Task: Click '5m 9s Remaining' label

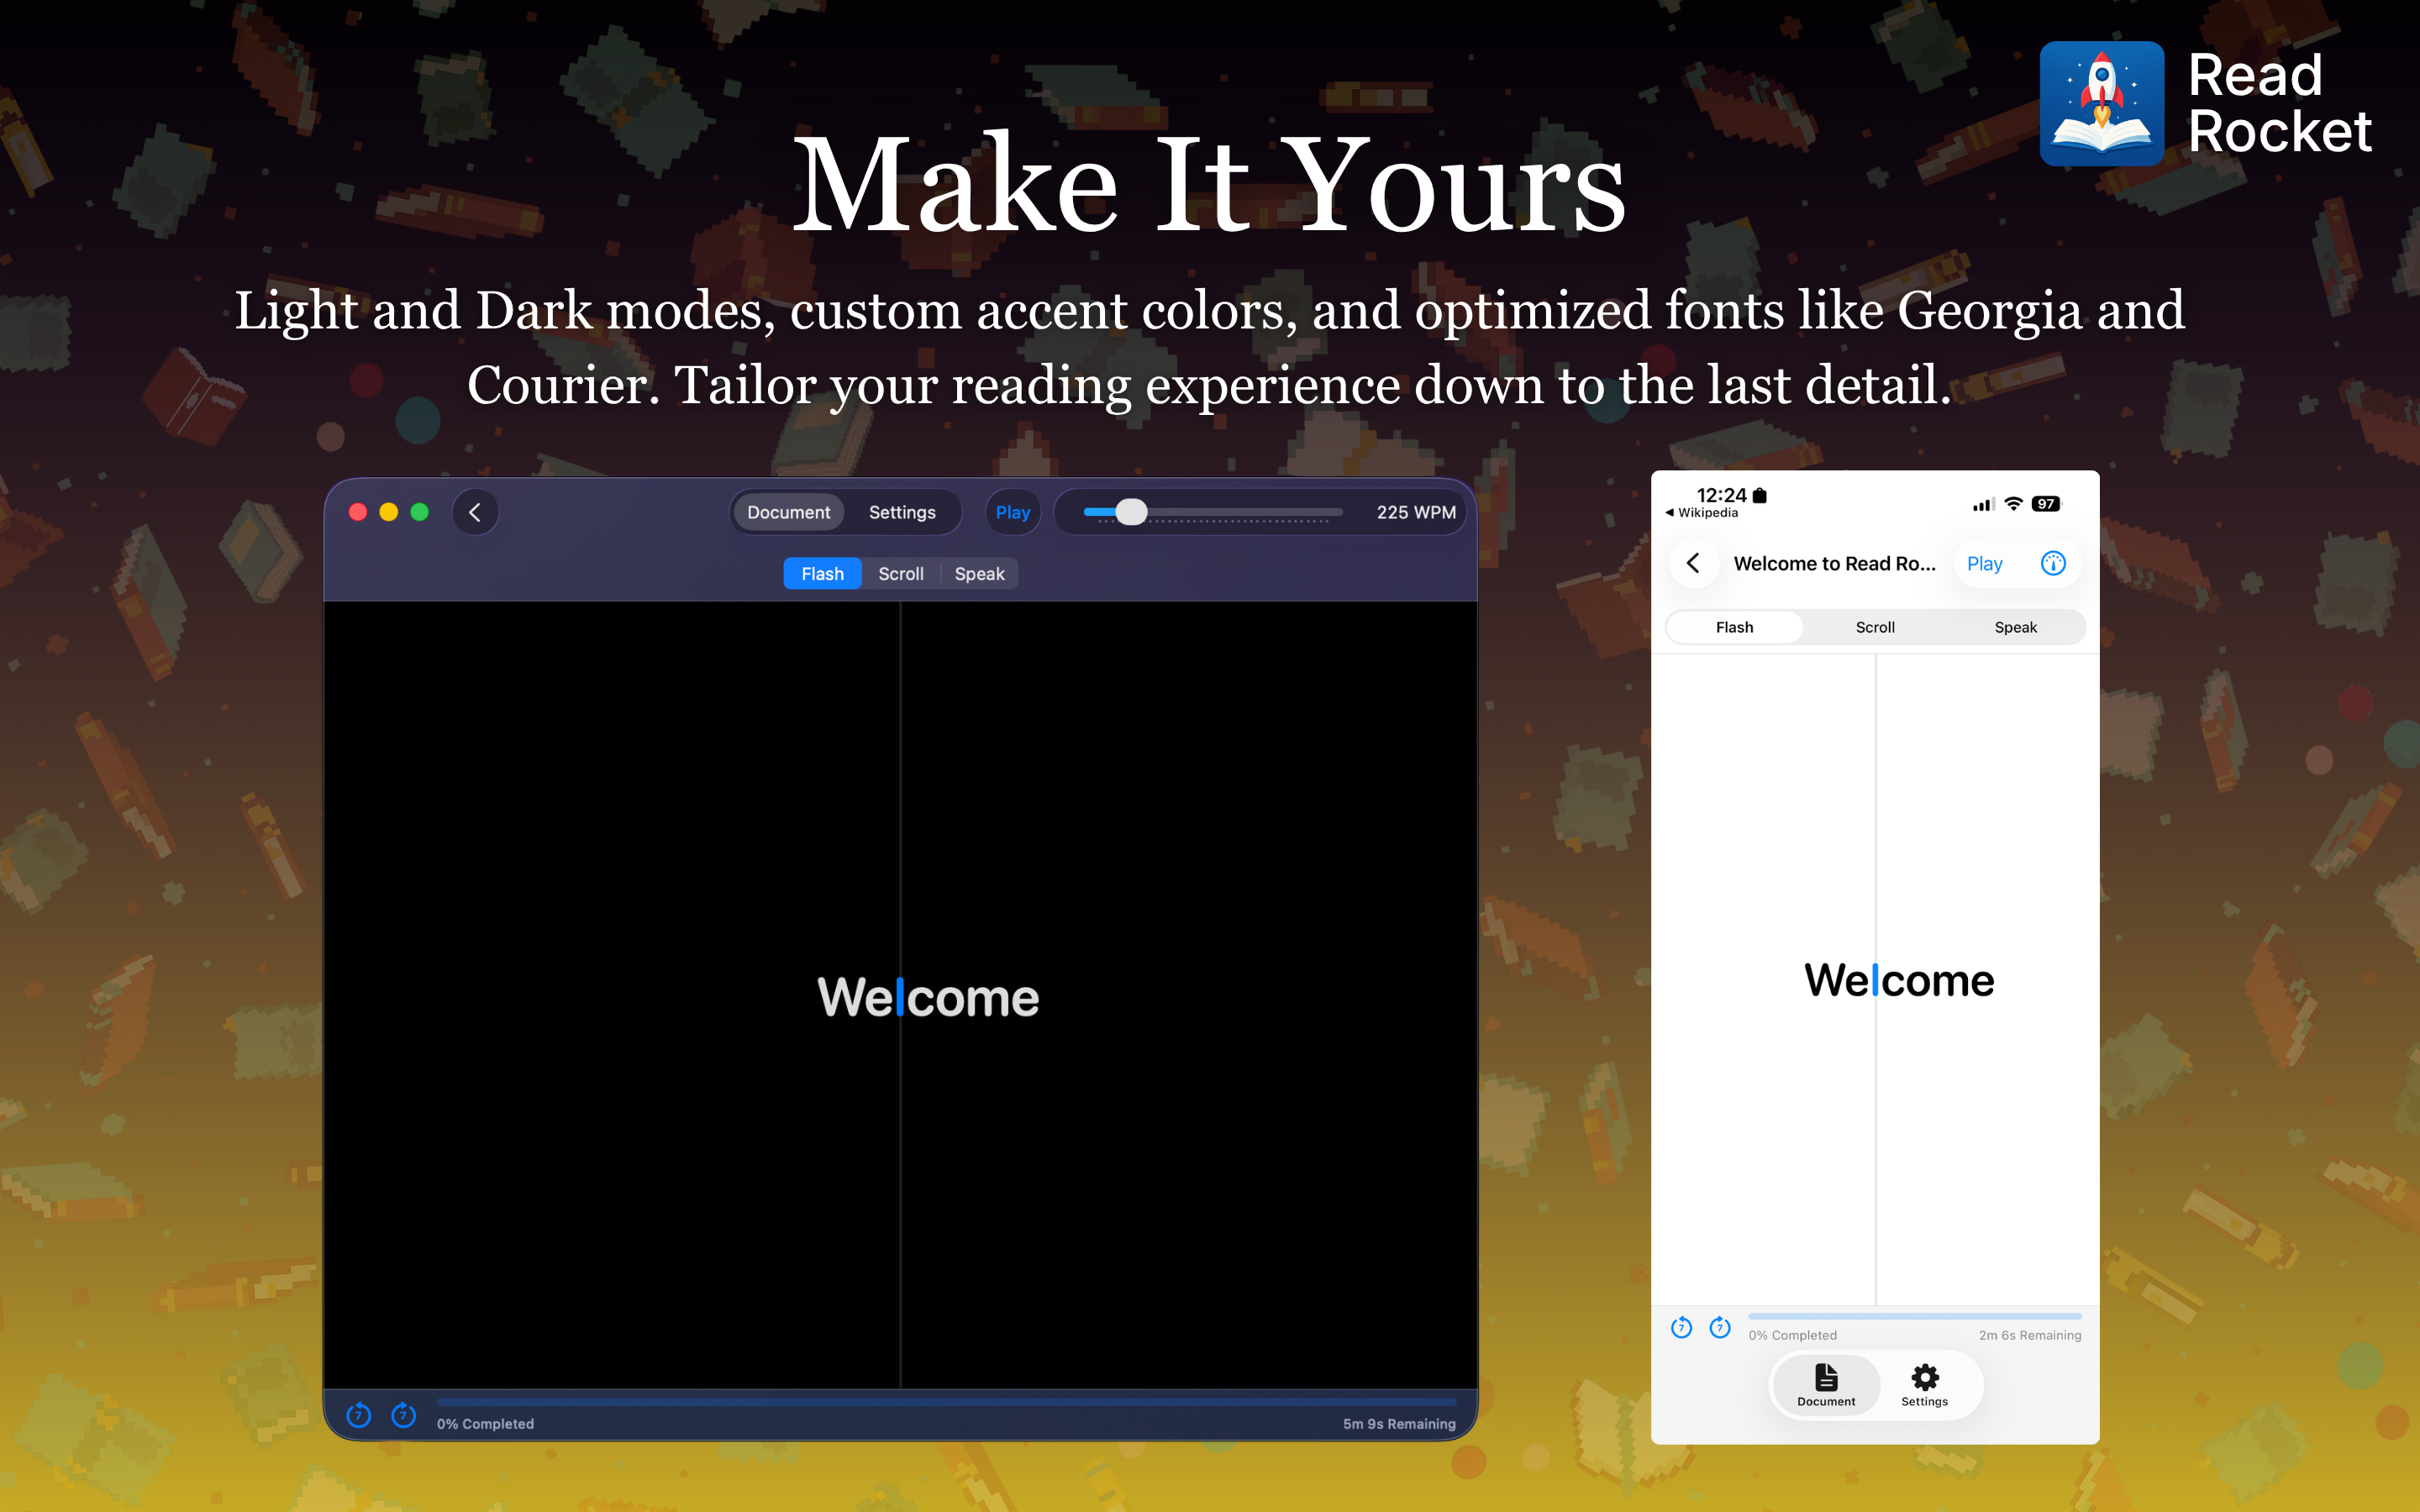Action: click(x=1399, y=1424)
